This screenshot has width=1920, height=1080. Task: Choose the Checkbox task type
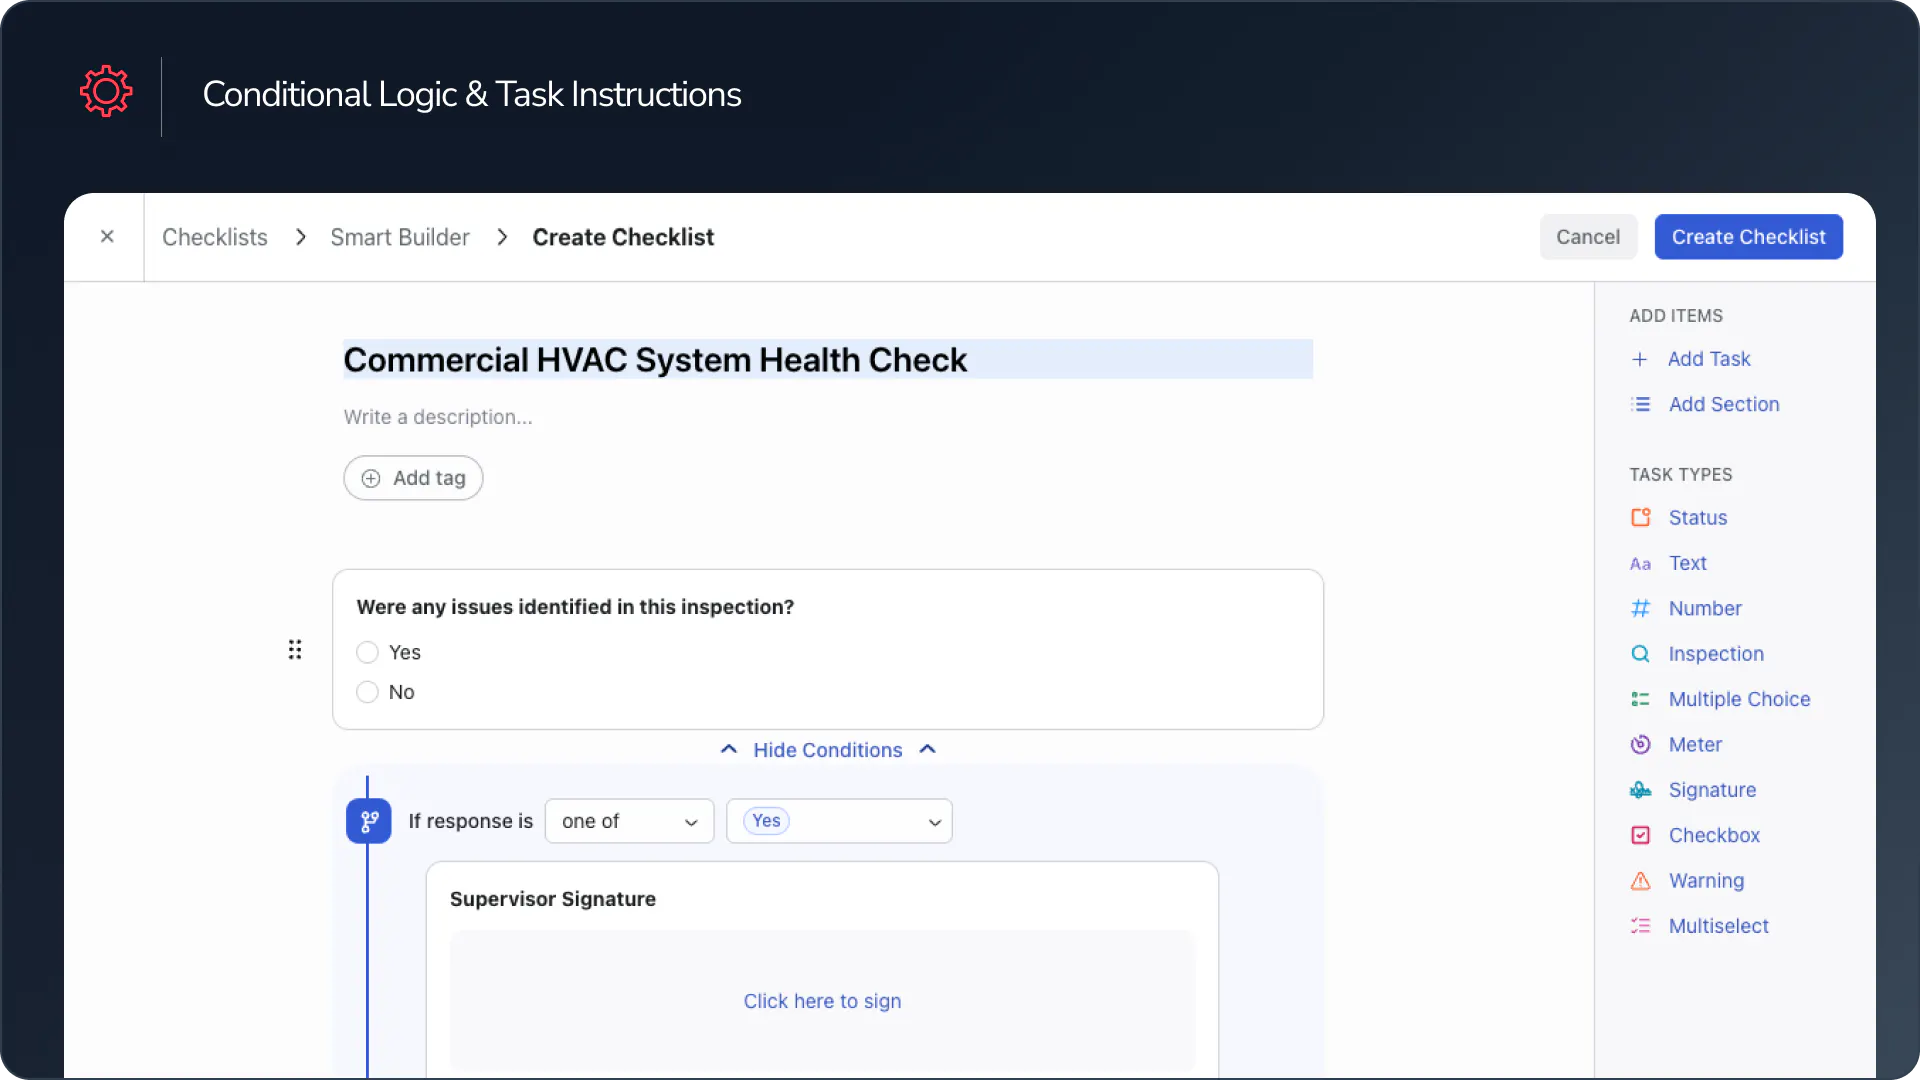(1713, 835)
